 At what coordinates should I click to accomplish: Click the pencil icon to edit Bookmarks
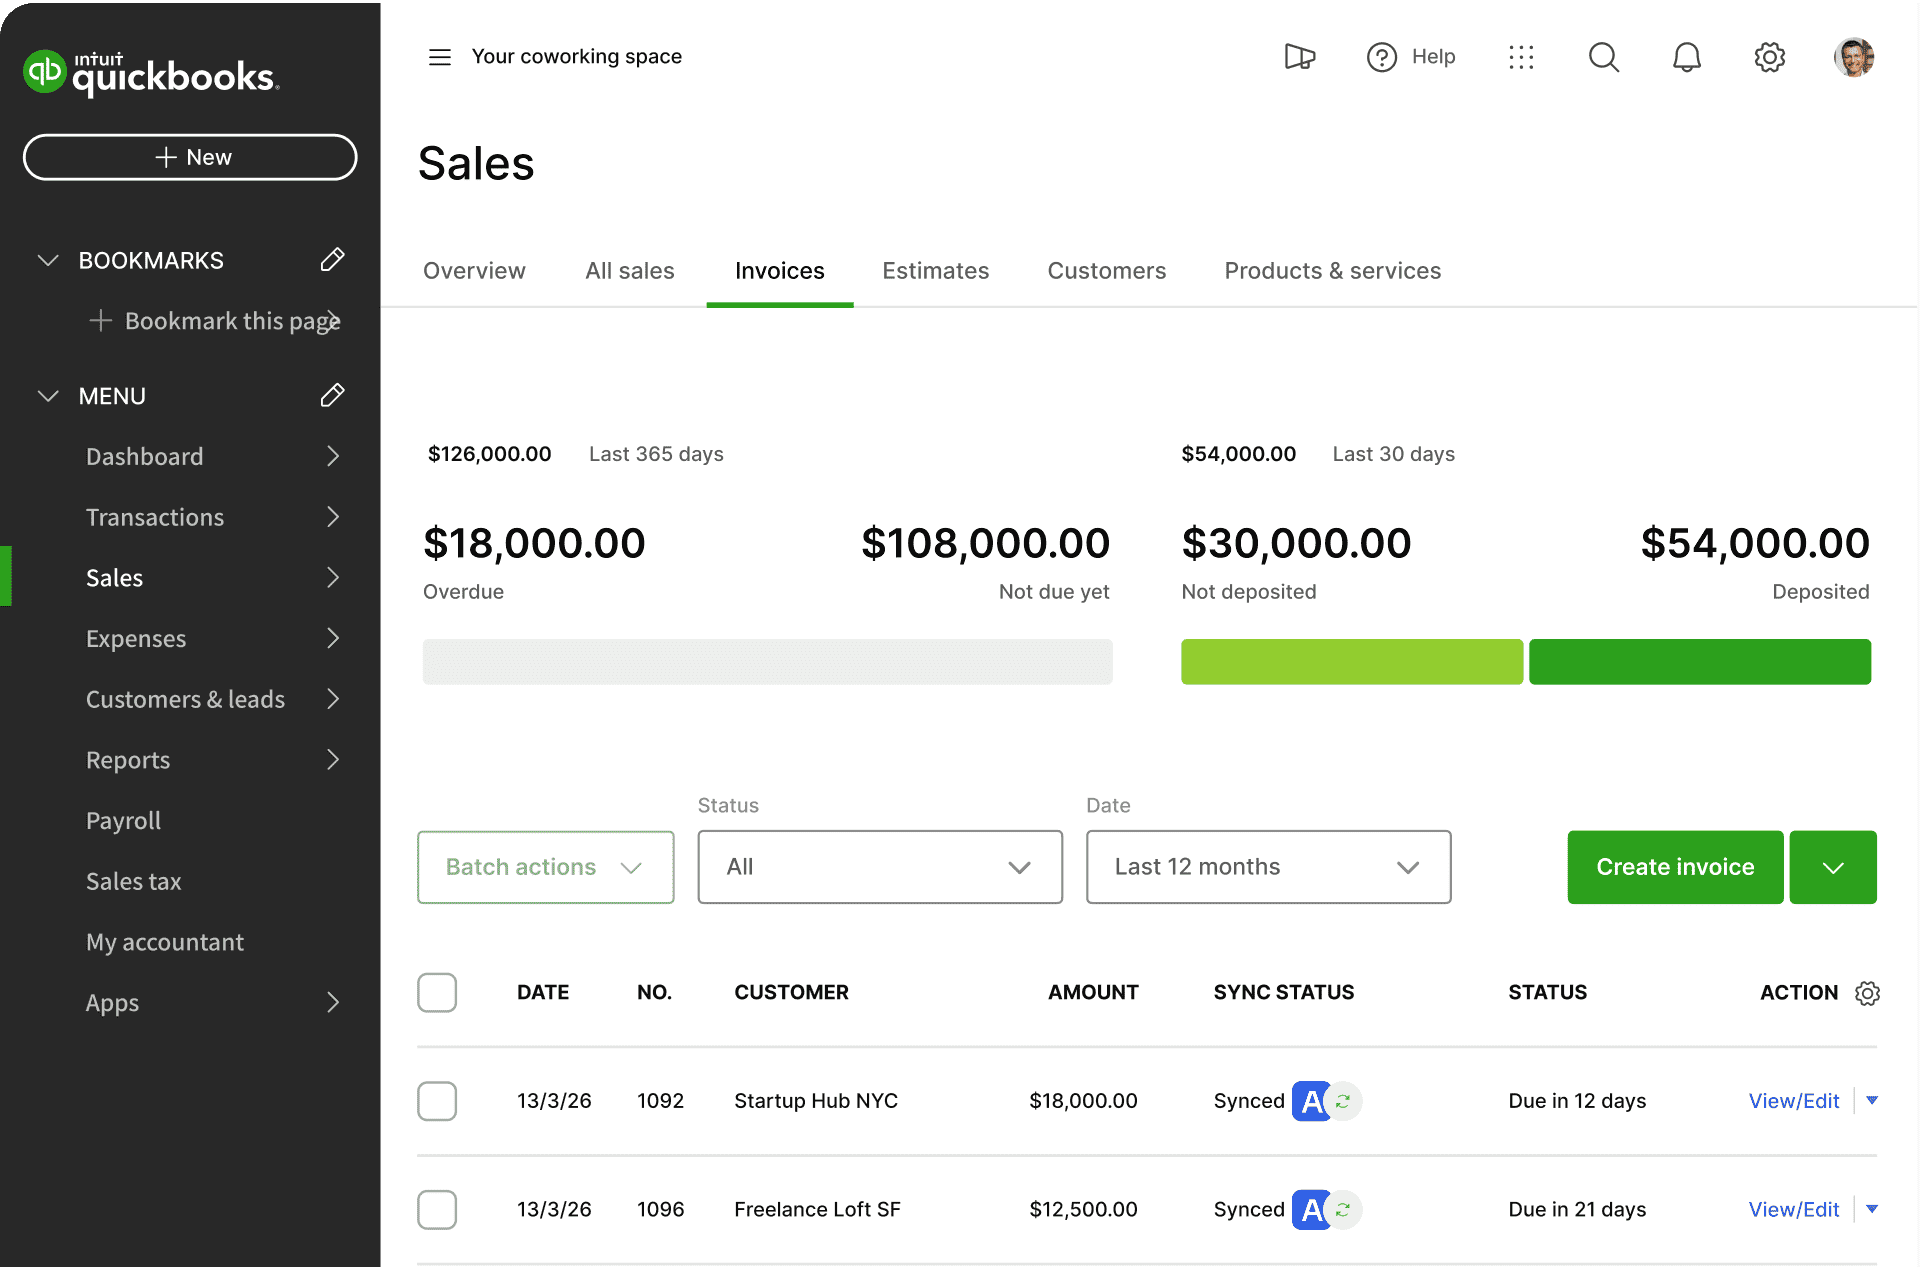(x=333, y=259)
